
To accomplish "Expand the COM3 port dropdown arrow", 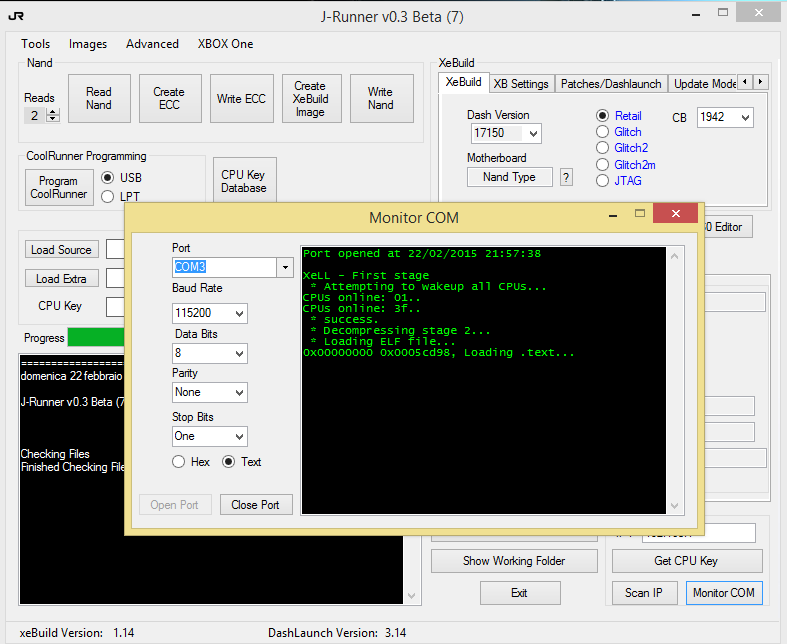I will coord(285,267).
